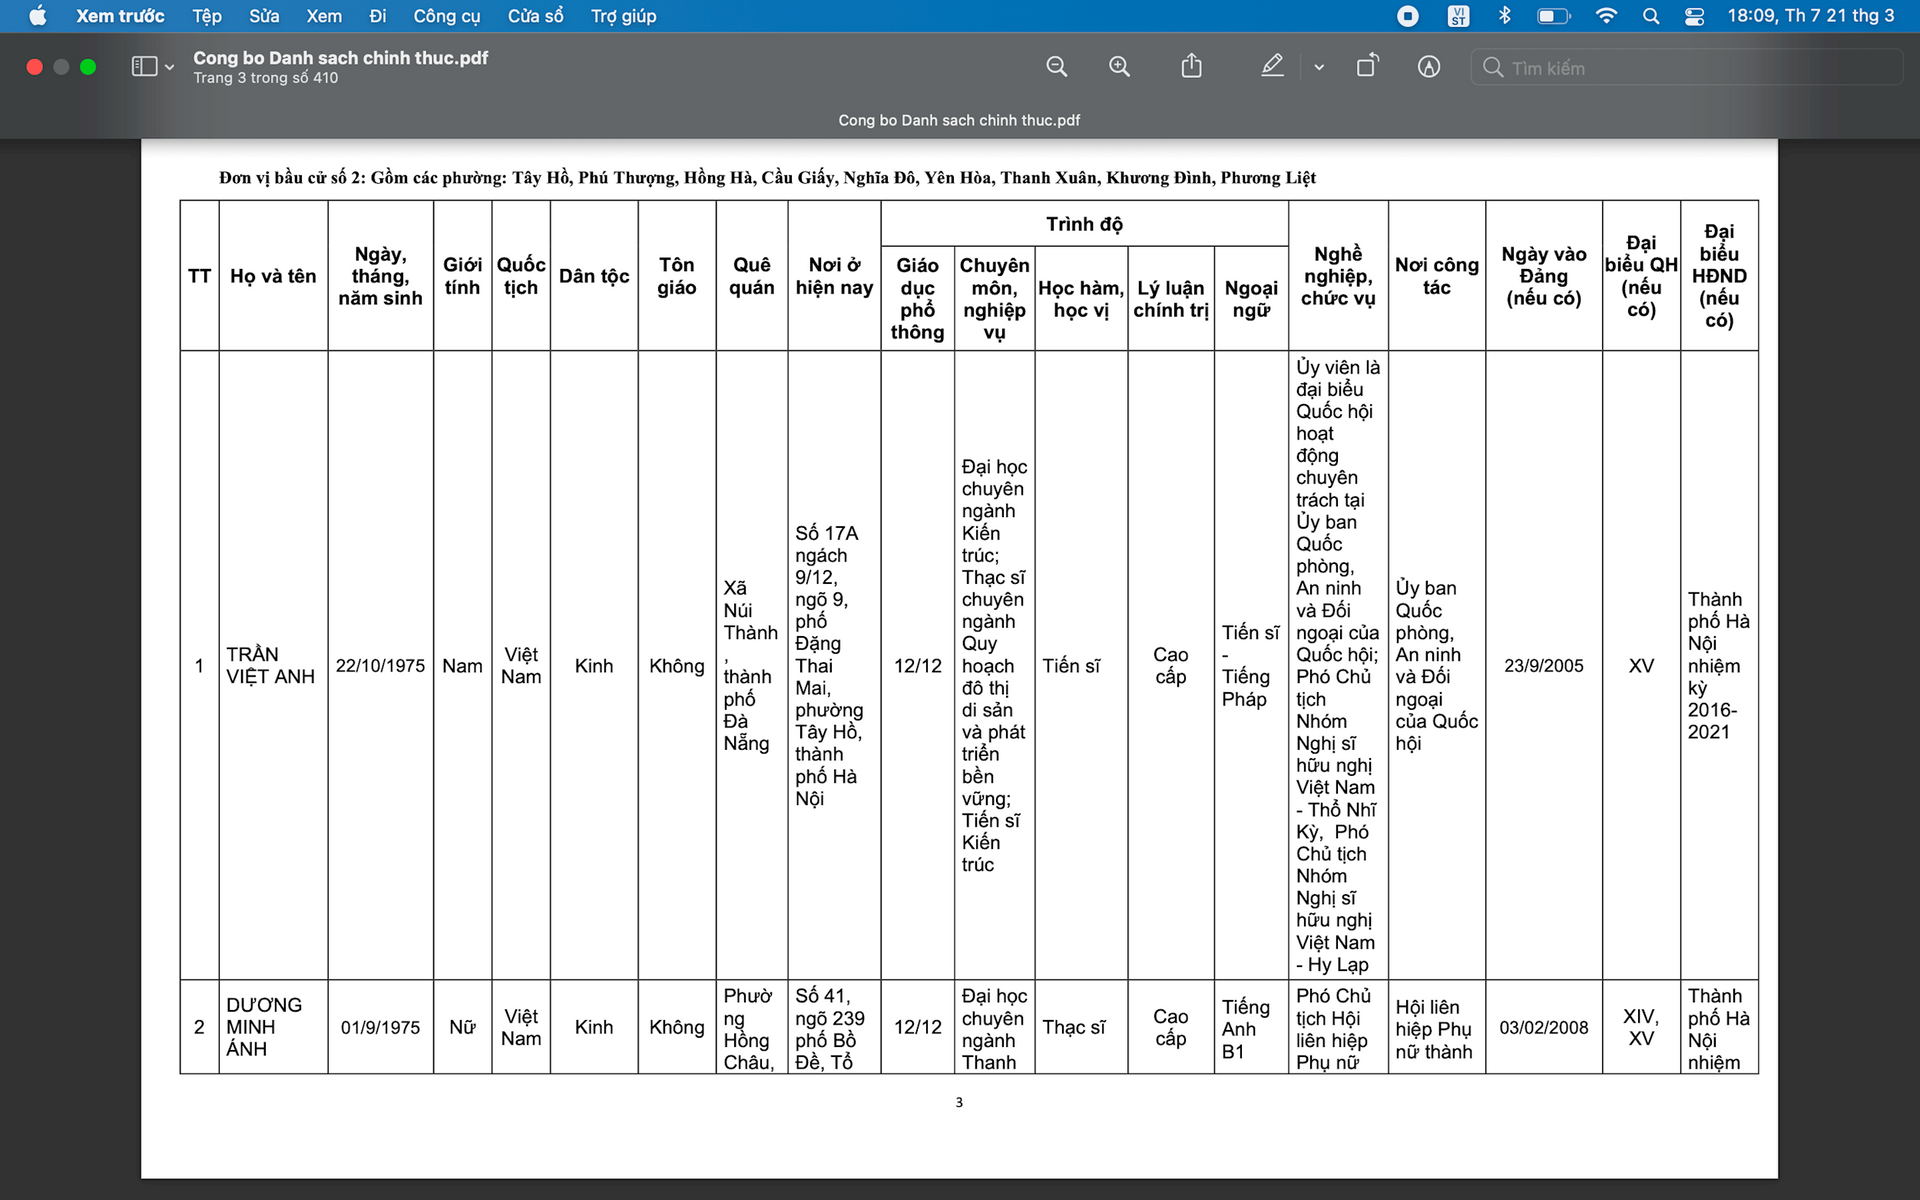Click the Wi-Fi status icon
The height and width of the screenshot is (1200, 1920).
[x=1606, y=16]
